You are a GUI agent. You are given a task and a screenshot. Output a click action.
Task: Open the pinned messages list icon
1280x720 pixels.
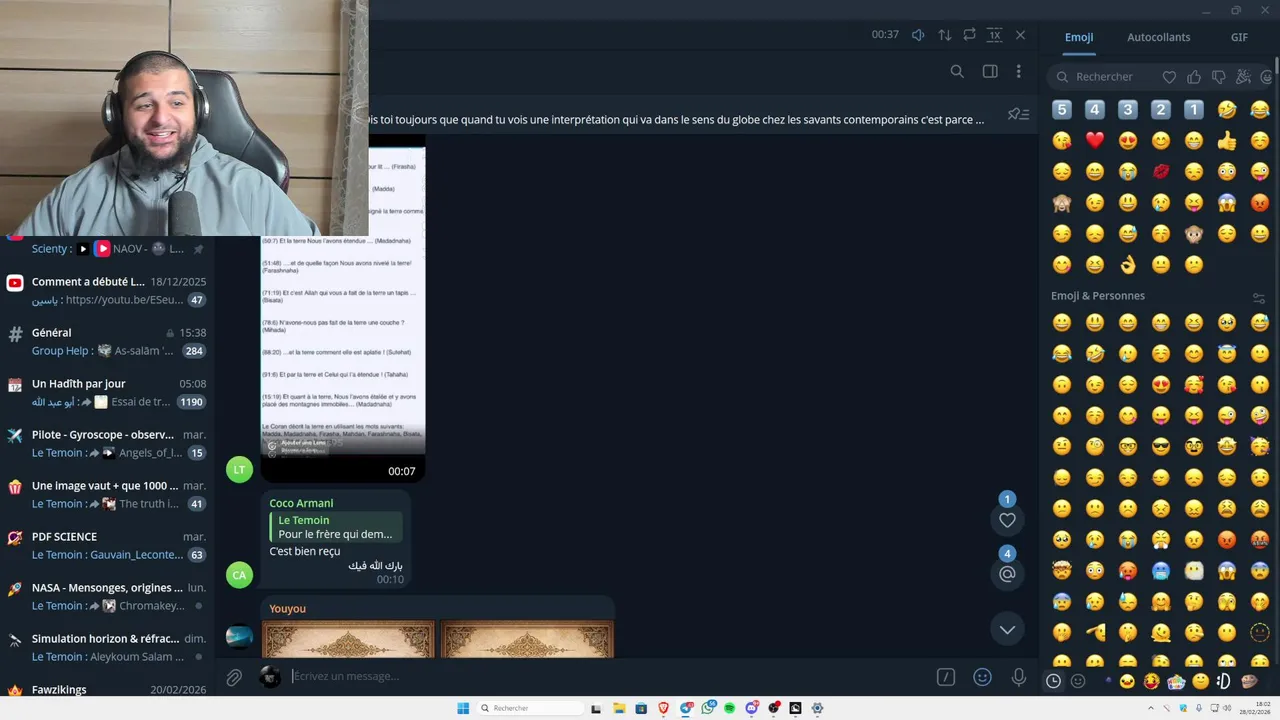(1018, 115)
